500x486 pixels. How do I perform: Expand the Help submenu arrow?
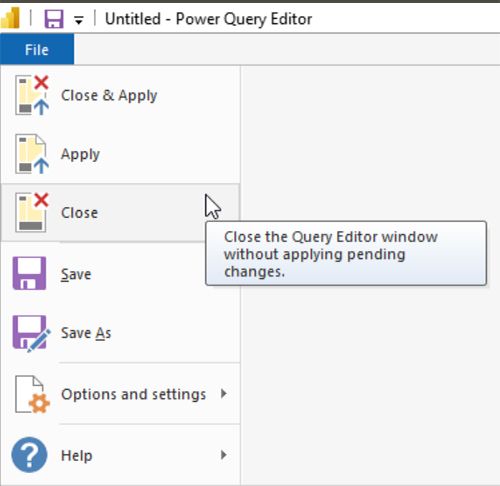coord(224,455)
